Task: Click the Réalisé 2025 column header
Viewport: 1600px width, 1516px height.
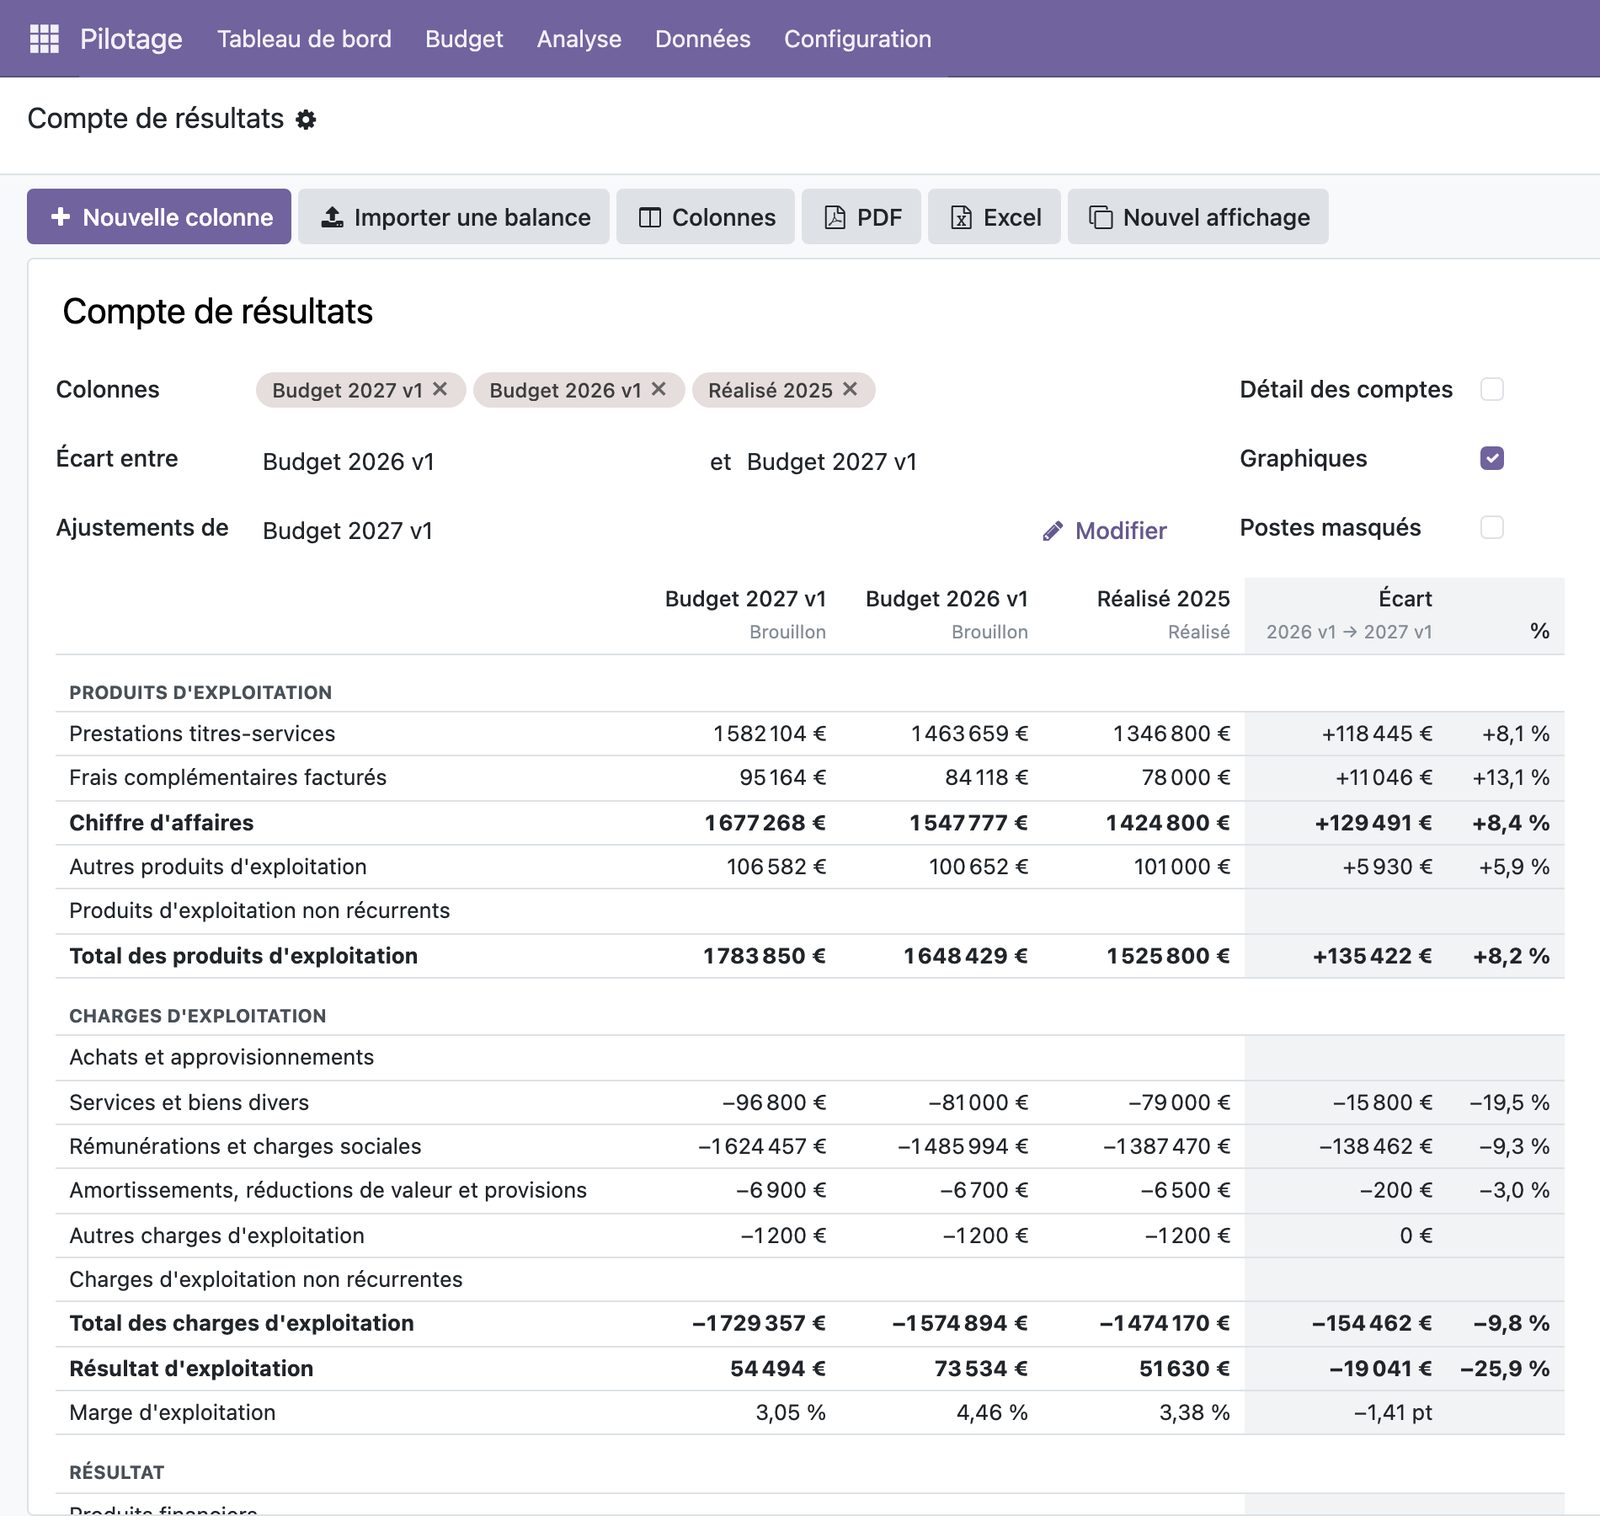Action: click(x=1163, y=599)
